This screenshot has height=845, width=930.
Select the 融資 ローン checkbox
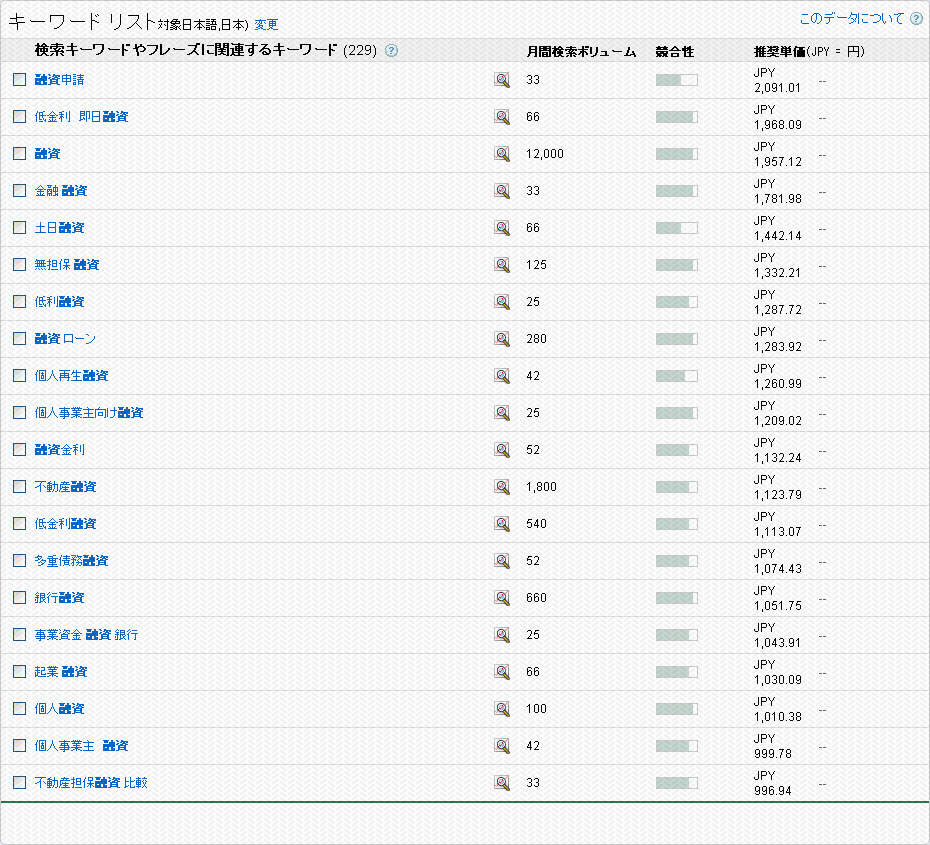20,339
